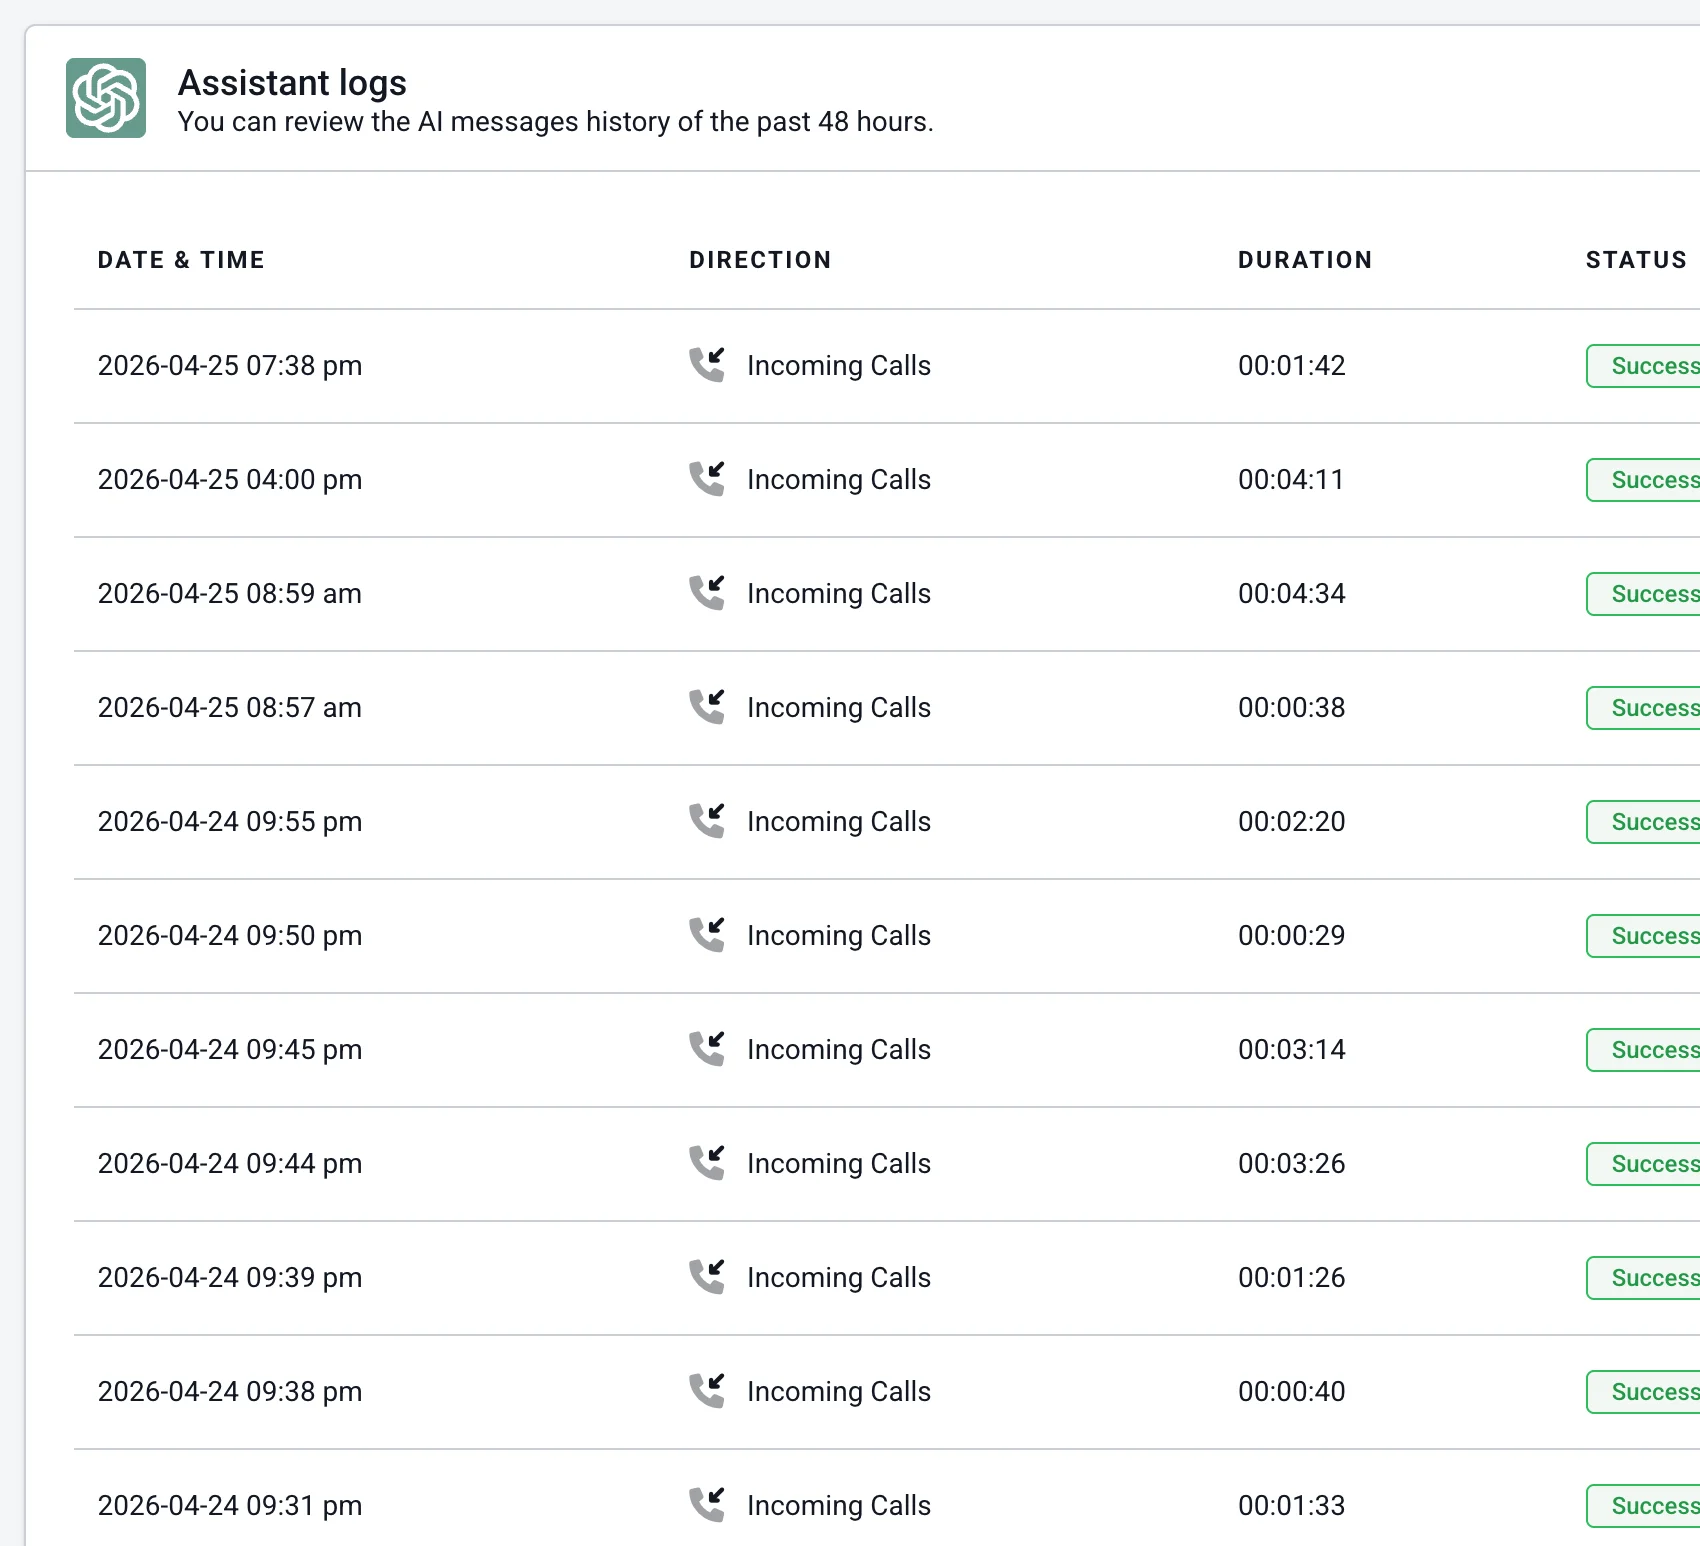Select the 2026-04-25 08:57 am timestamp

tap(230, 708)
